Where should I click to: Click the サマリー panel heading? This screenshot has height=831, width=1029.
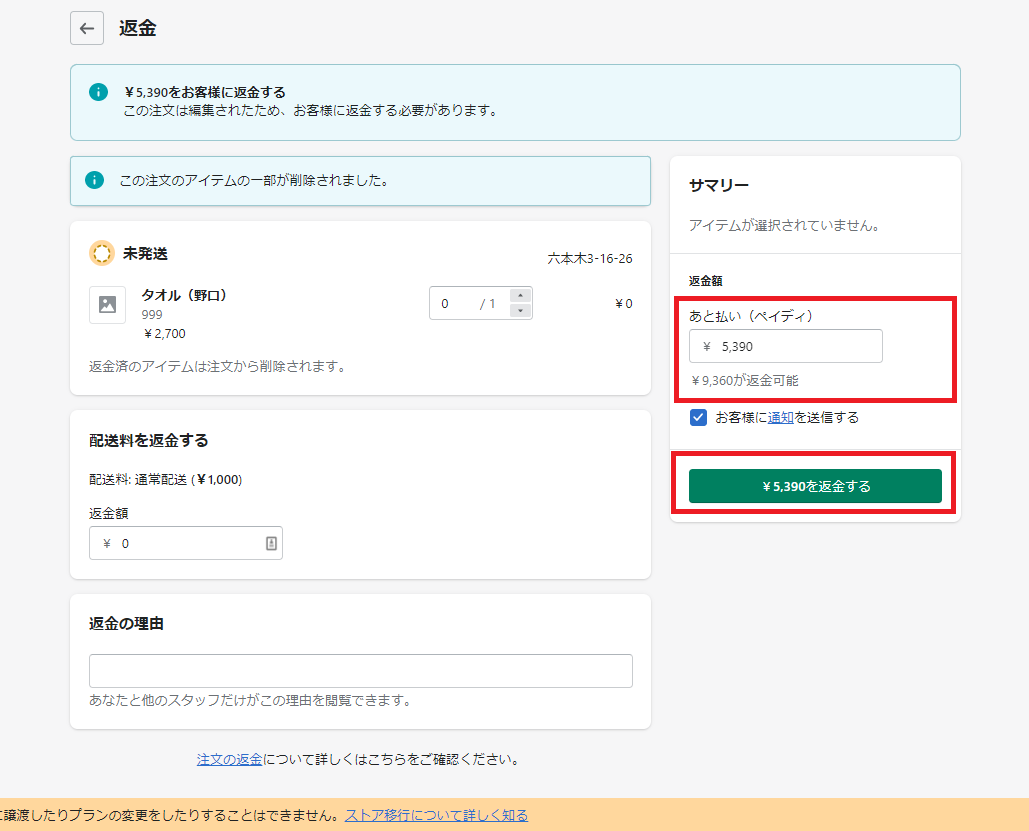click(x=719, y=185)
